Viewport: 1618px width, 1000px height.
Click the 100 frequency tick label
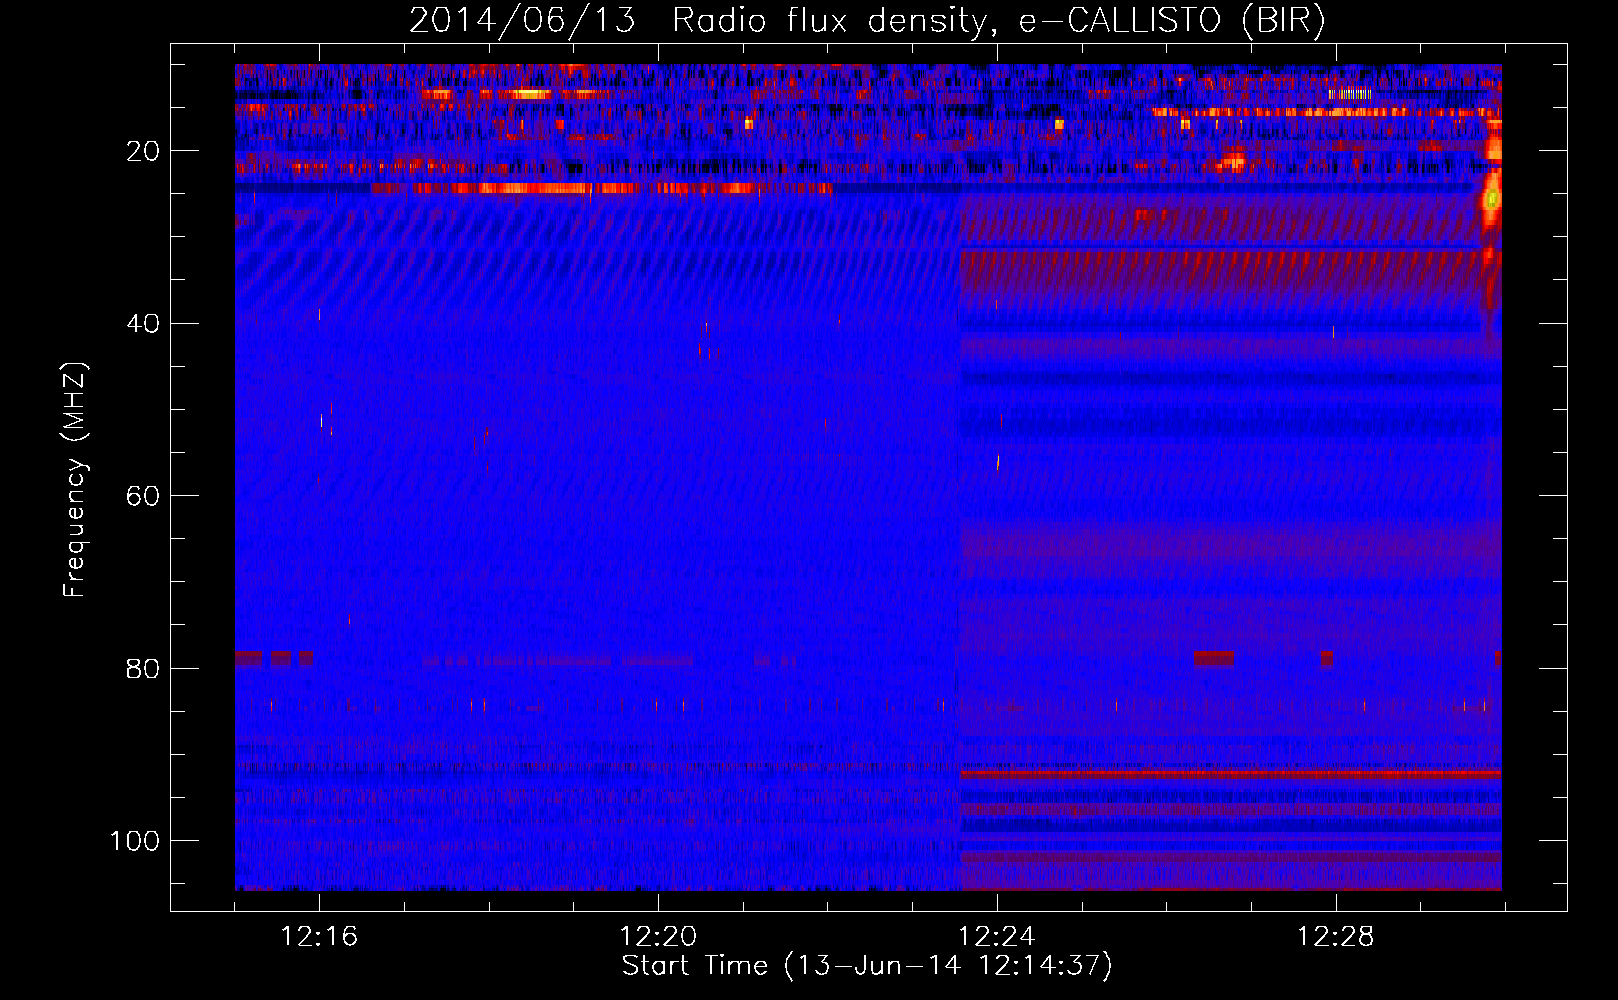tap(135, 841)
